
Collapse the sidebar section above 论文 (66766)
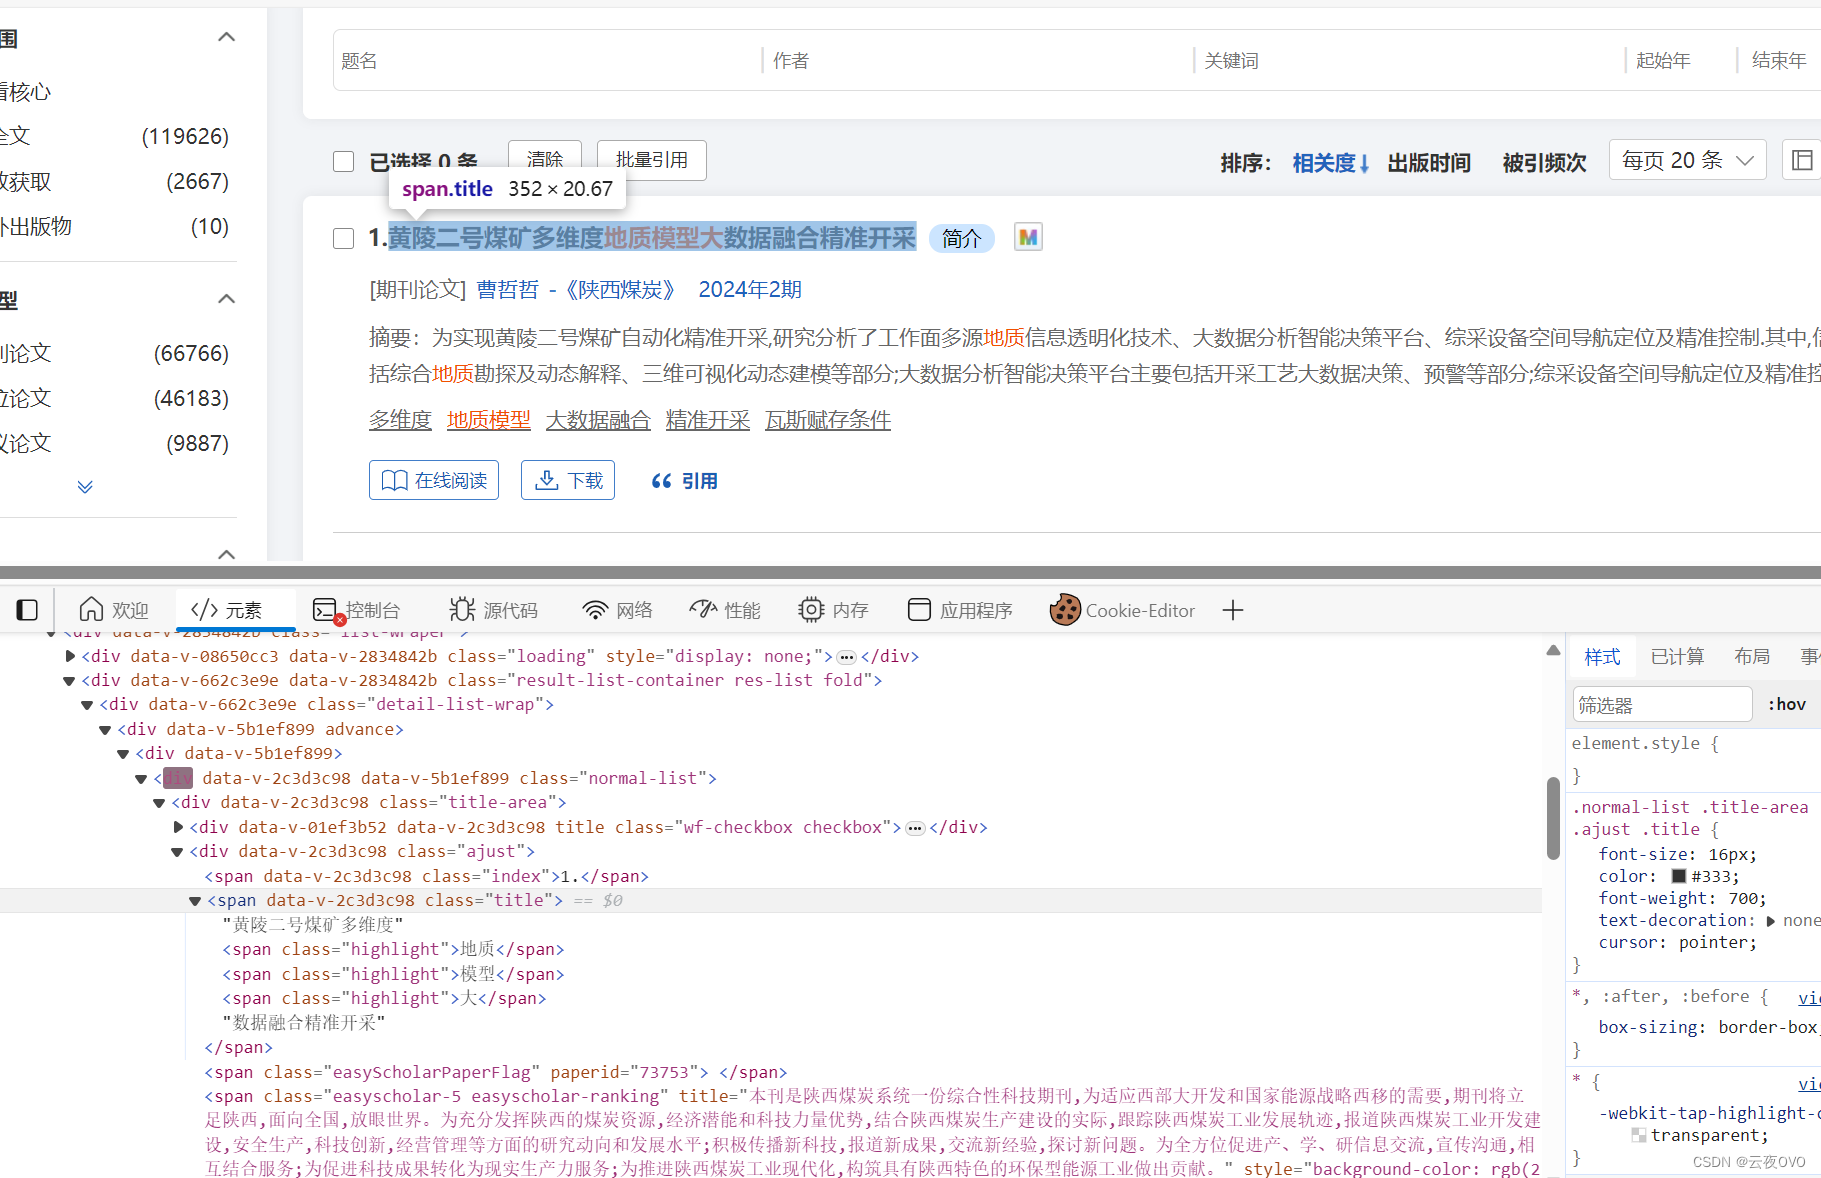227,299
